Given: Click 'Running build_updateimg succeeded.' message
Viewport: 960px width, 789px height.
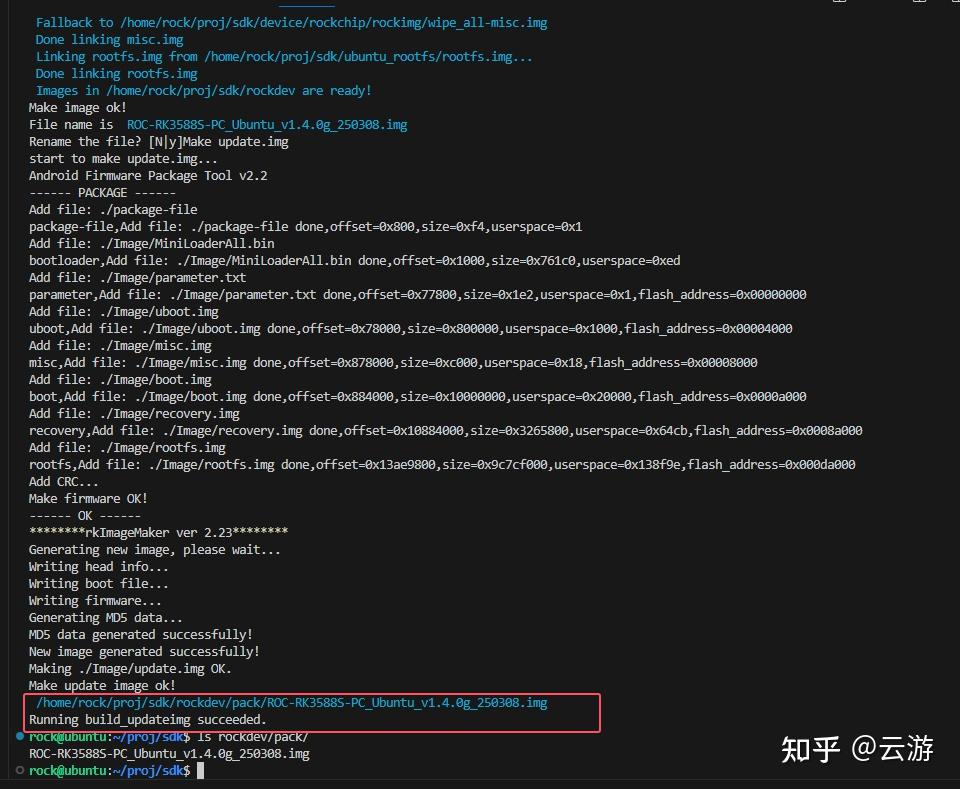Looking at the screenshot, I should [x=148, y=720].
